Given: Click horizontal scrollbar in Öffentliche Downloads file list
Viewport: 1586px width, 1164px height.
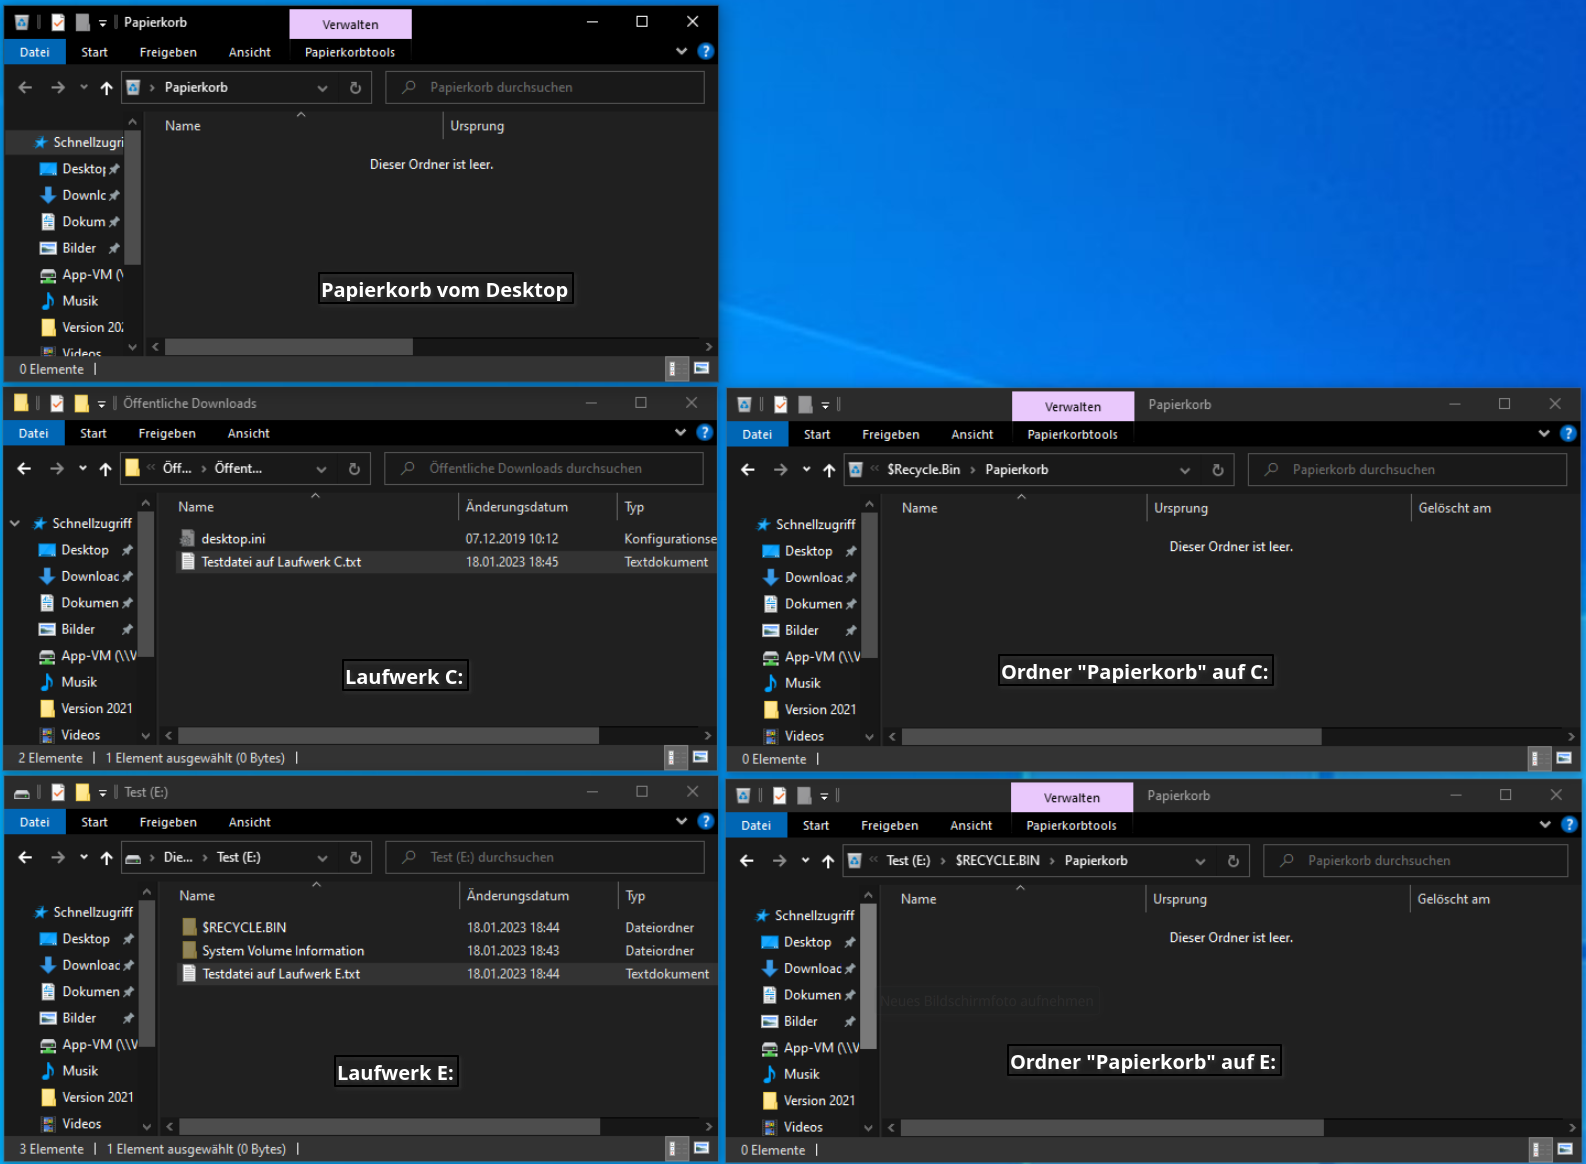Looking at the screenshot, I should click(389, 735).
